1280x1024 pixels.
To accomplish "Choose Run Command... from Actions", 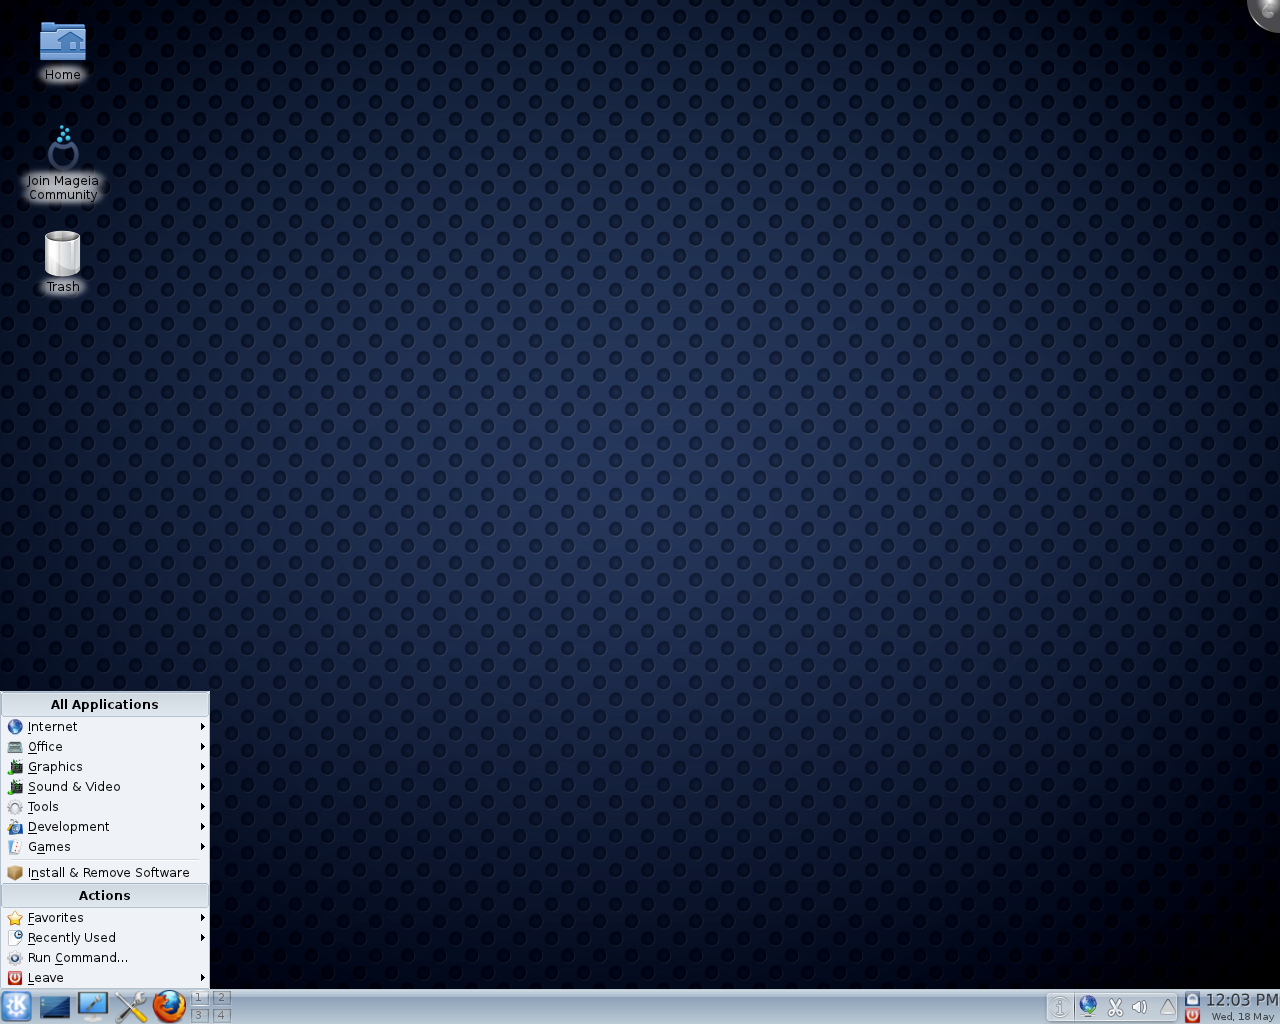I will [105, 958].
